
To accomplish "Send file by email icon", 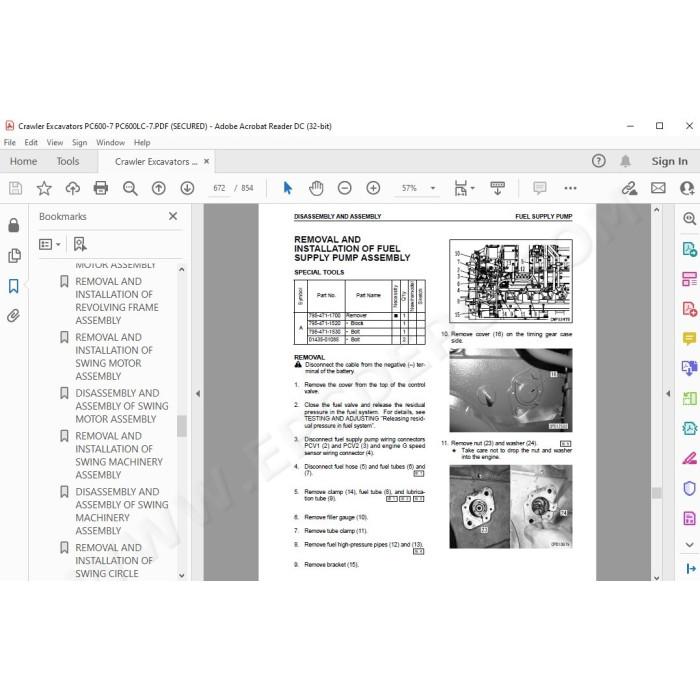I will pos(658,188).
